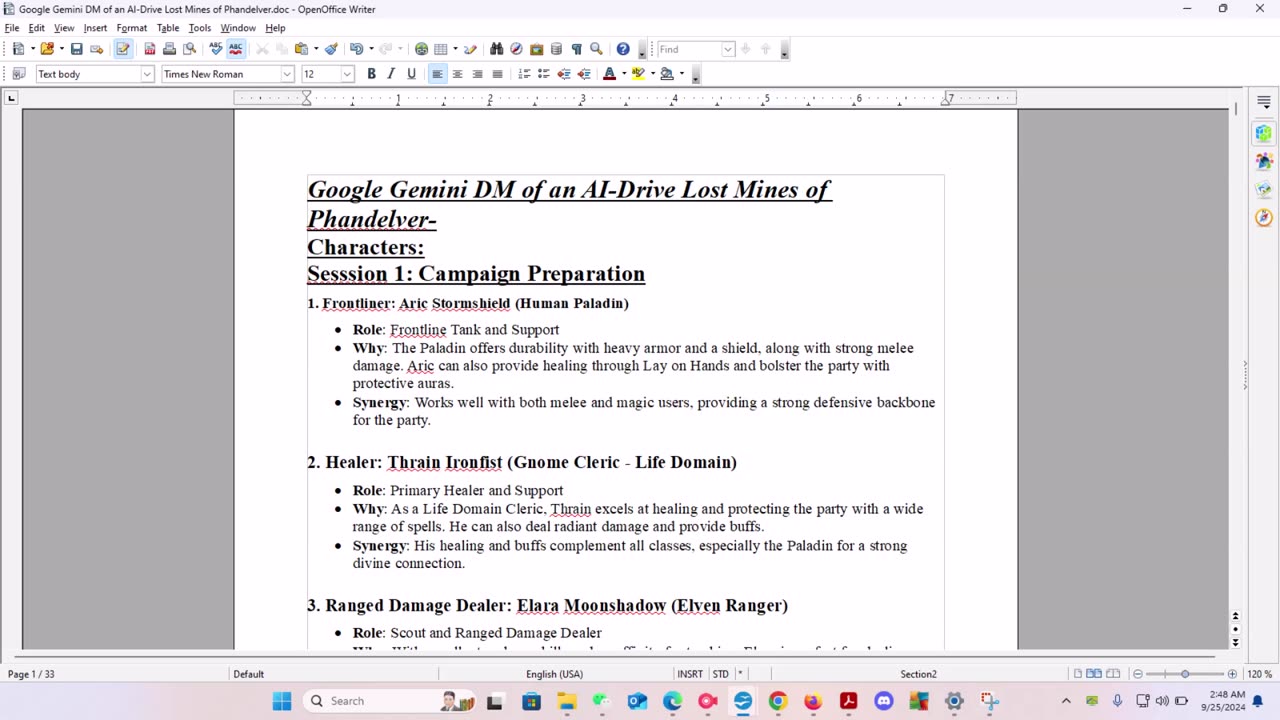Open OpenOffice Help icon
The image size is (1280, 720).
coord(623,48)
